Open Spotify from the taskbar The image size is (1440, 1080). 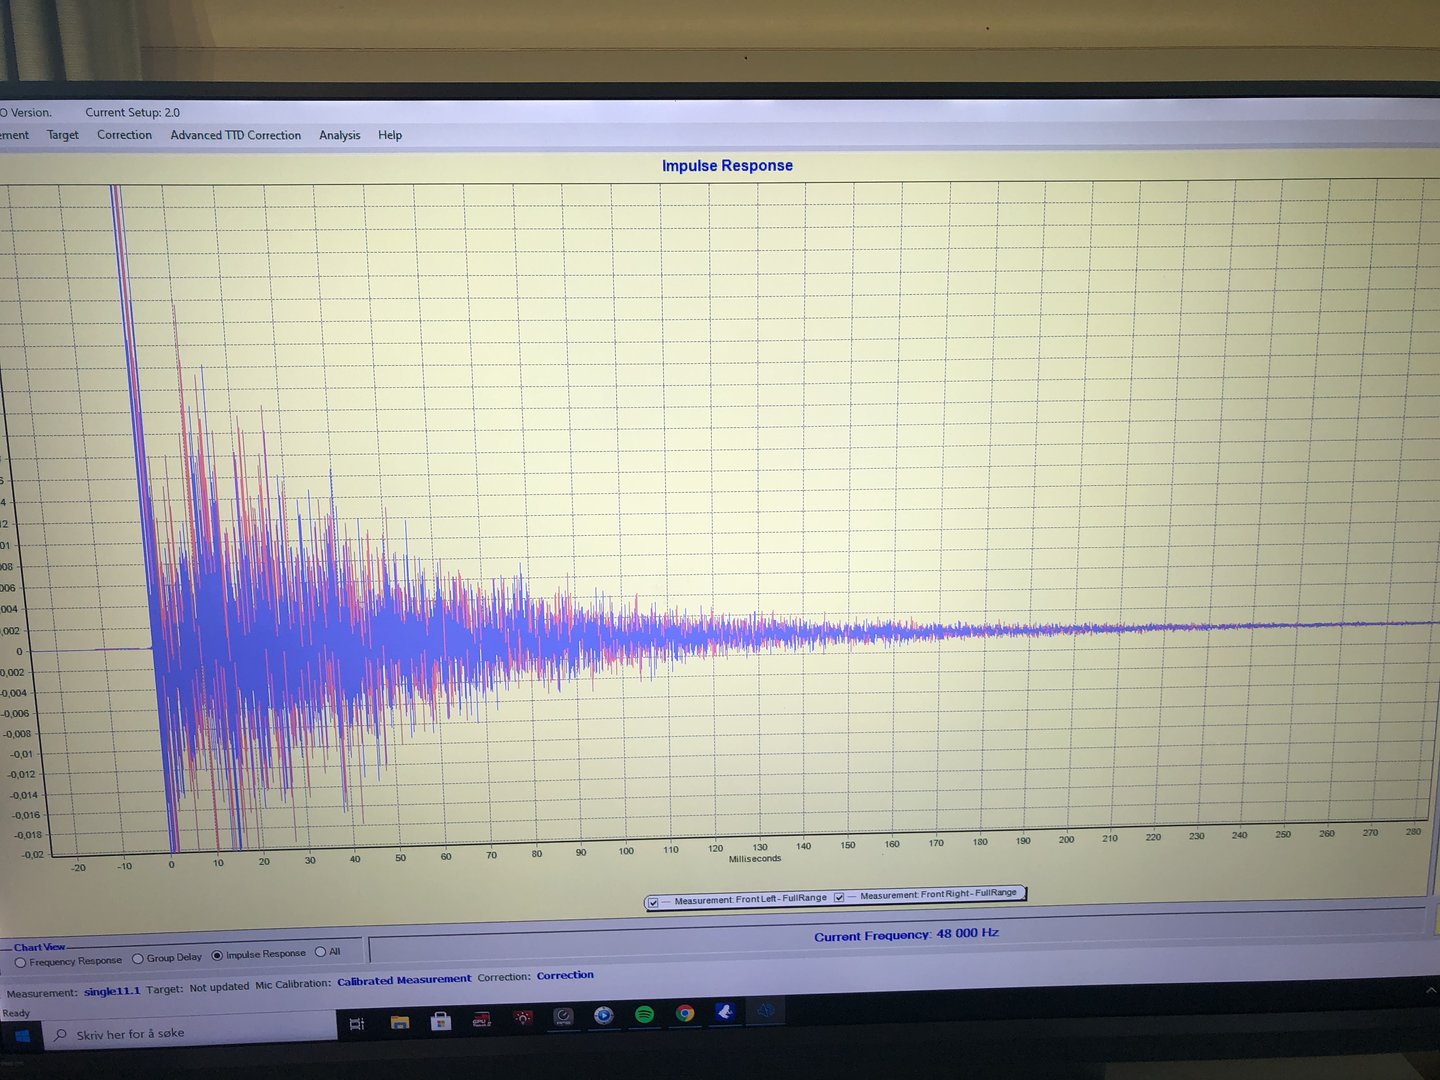644,1015
